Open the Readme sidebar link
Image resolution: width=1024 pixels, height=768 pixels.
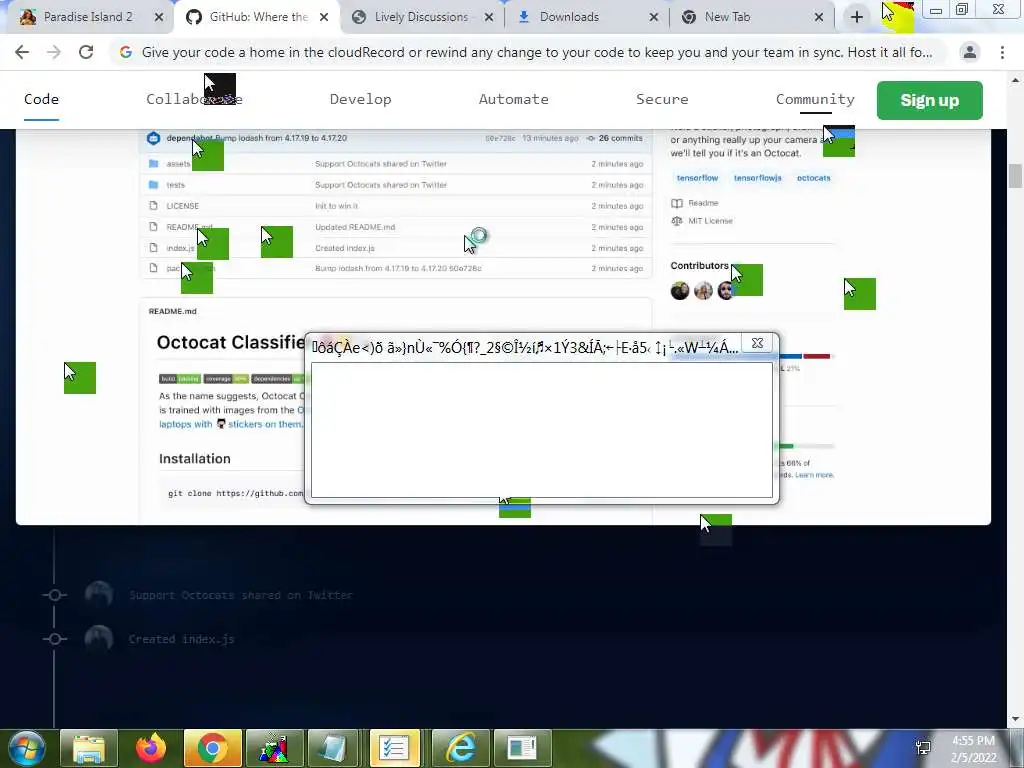[696, 203]
